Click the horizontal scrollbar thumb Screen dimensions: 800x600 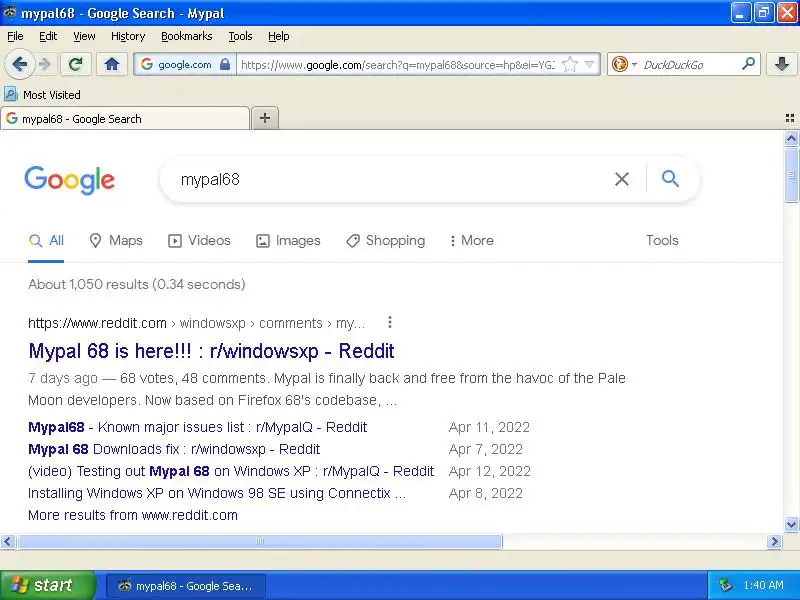[260, 541]
